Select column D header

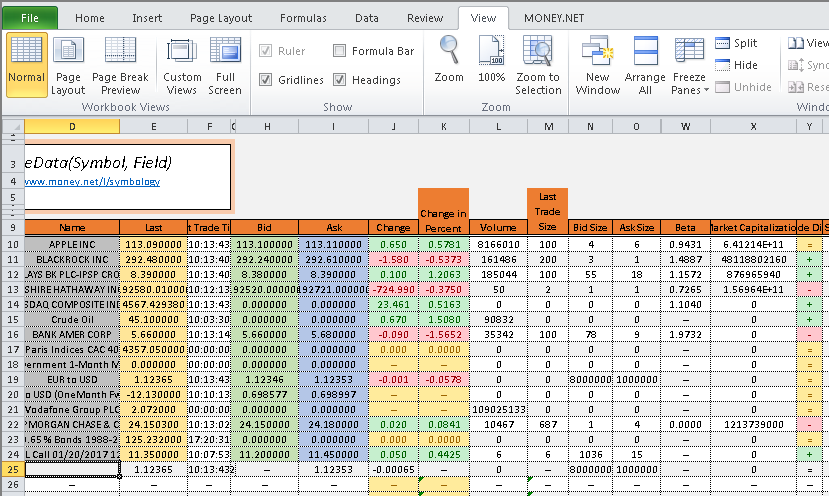72,126
